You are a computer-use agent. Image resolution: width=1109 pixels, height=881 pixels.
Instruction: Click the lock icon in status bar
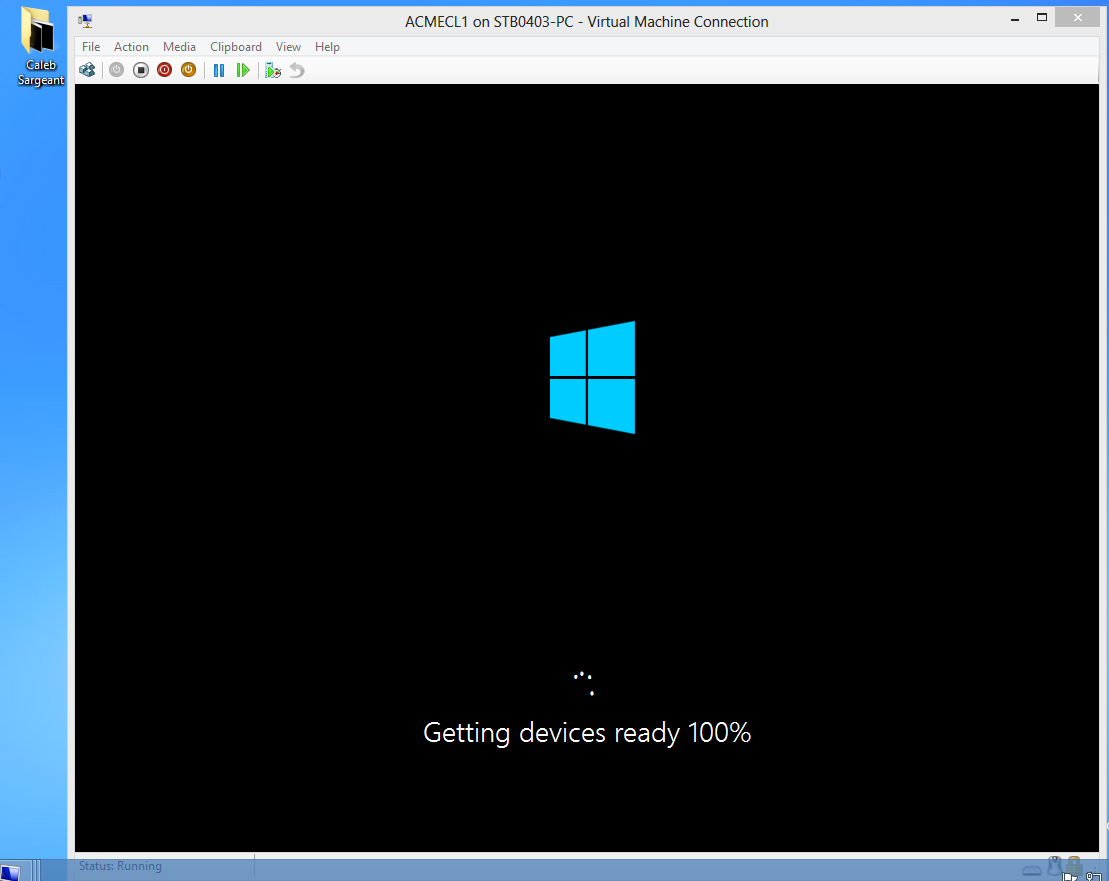(1074, 865)
